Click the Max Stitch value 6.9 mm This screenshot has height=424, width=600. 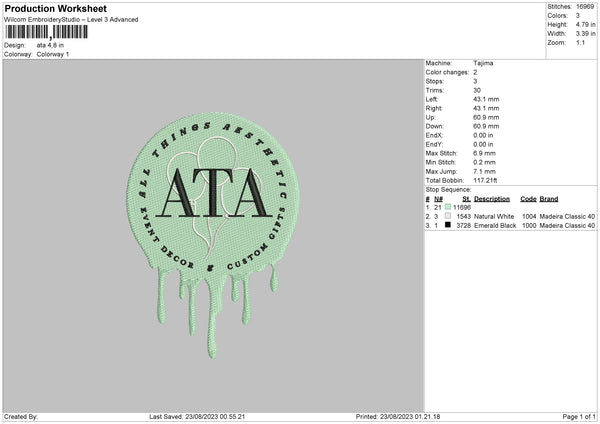click(x=484, y=153)
